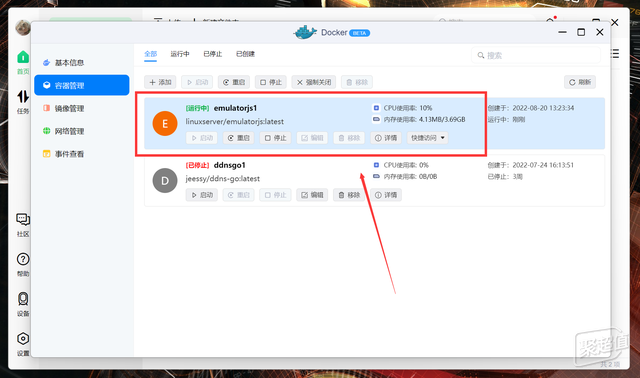Open 详情 for emulatorjs1

pyautogui.click(x=386, y=138)
